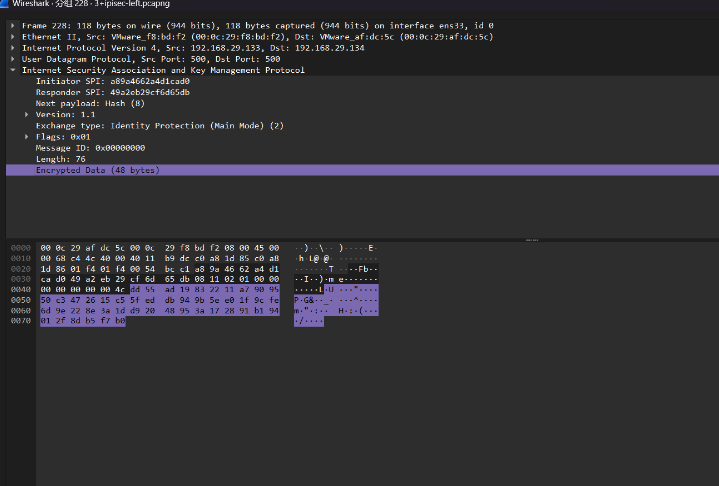The image size is (719, 486).
Task: Click the Internet Protocol Version 4 text
Action: tap(193, 48)
